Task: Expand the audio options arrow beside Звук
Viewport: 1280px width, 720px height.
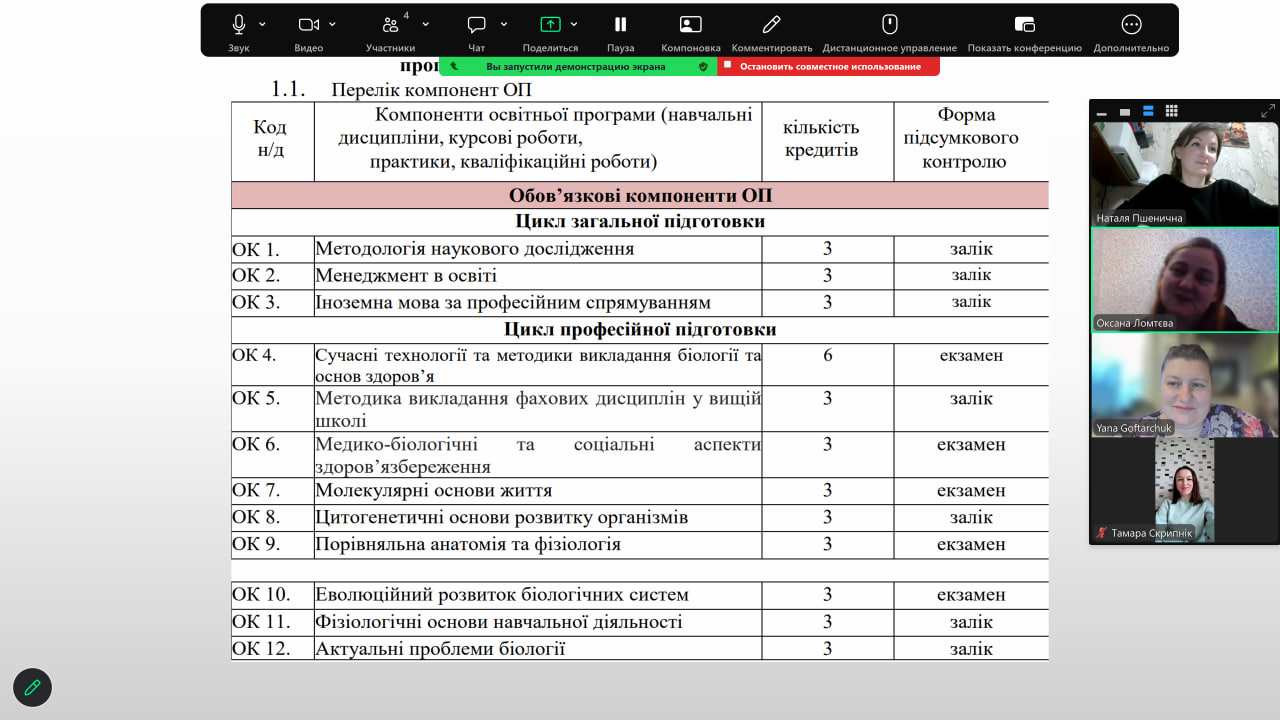Action: [263, 24]
